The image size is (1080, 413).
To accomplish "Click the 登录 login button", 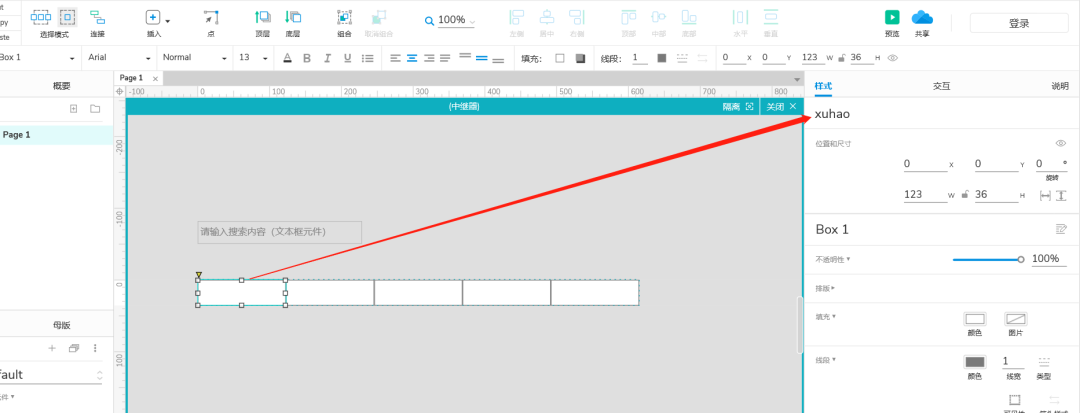I will coord(1019,23).
